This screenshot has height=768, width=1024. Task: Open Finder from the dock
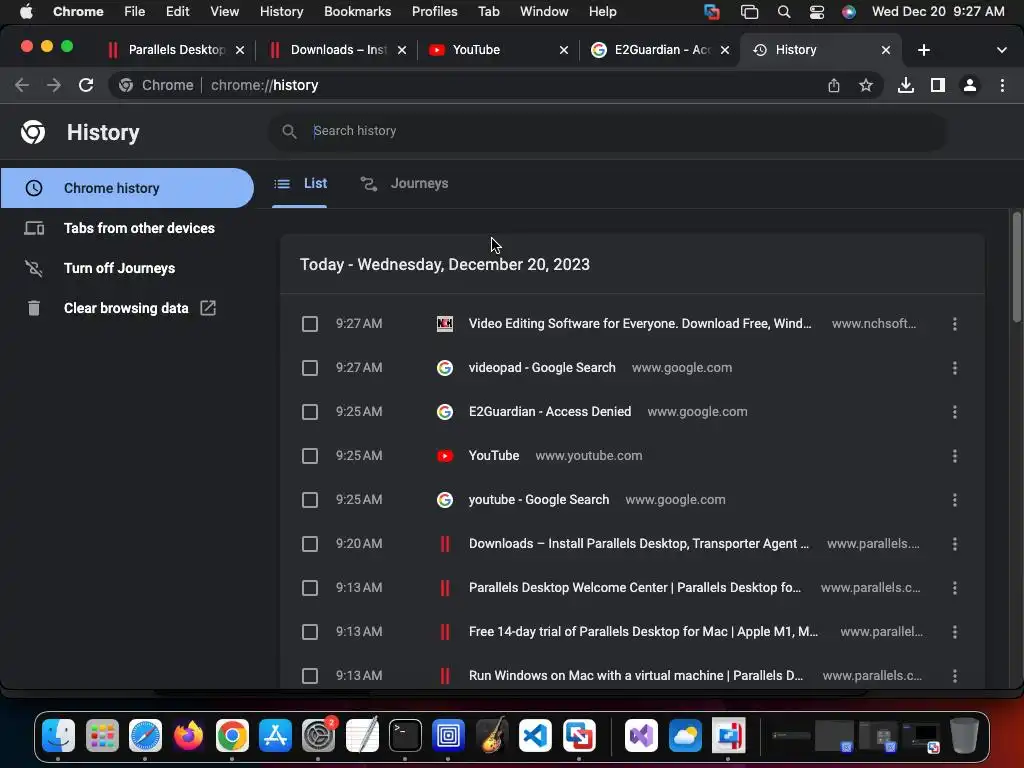click(59, 736)
